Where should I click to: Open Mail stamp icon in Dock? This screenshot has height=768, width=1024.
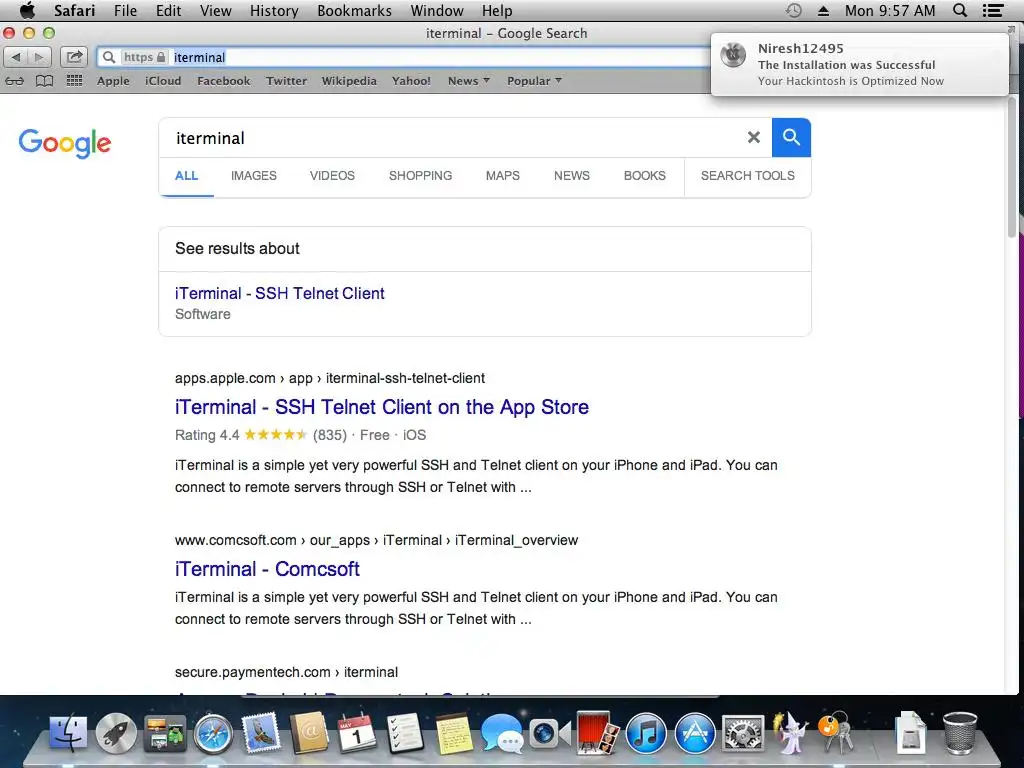click(261, 732)
